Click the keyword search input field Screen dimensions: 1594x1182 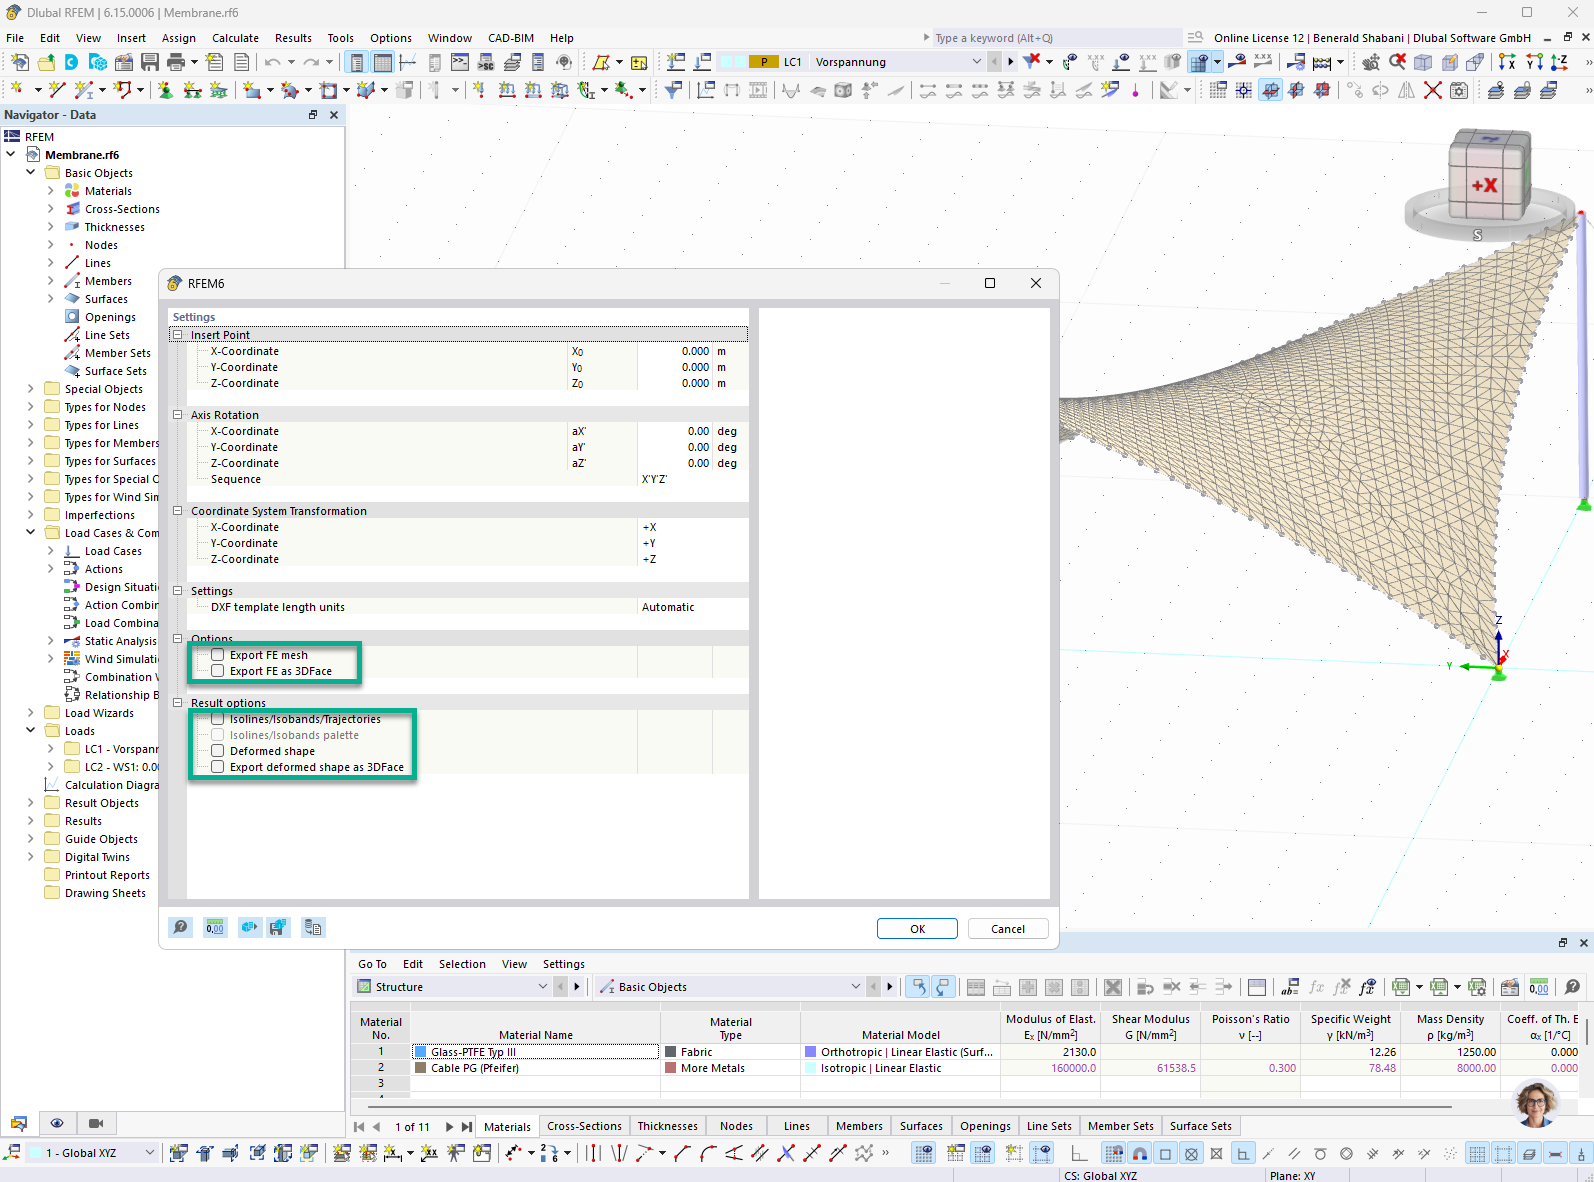(x=1056, y=38)
